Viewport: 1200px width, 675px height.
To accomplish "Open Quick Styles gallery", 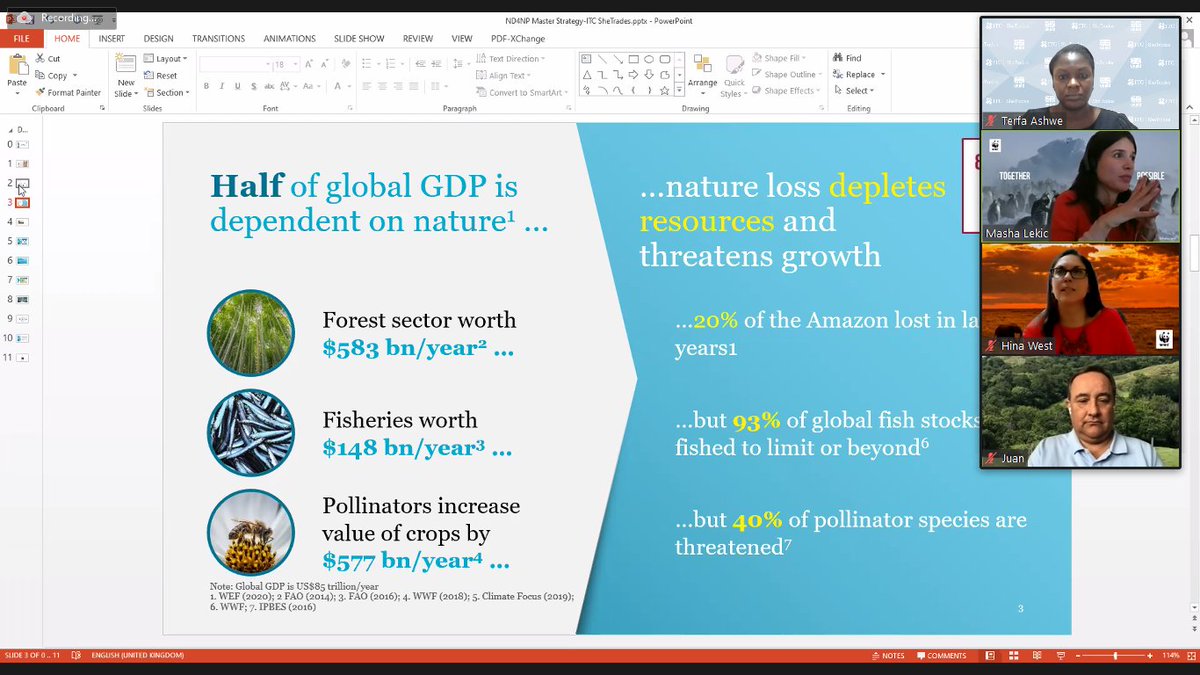I will [735, 75].
